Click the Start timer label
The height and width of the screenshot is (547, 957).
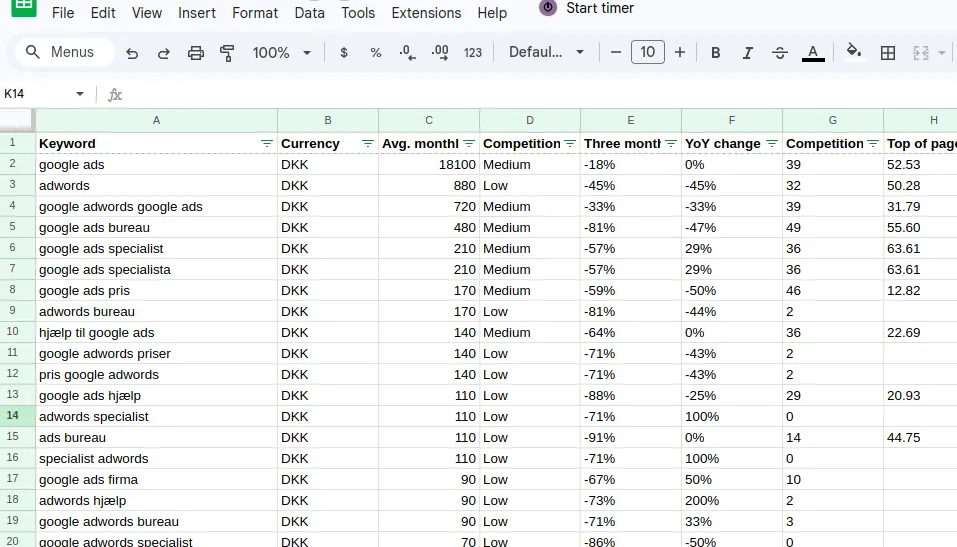[600, 8]
